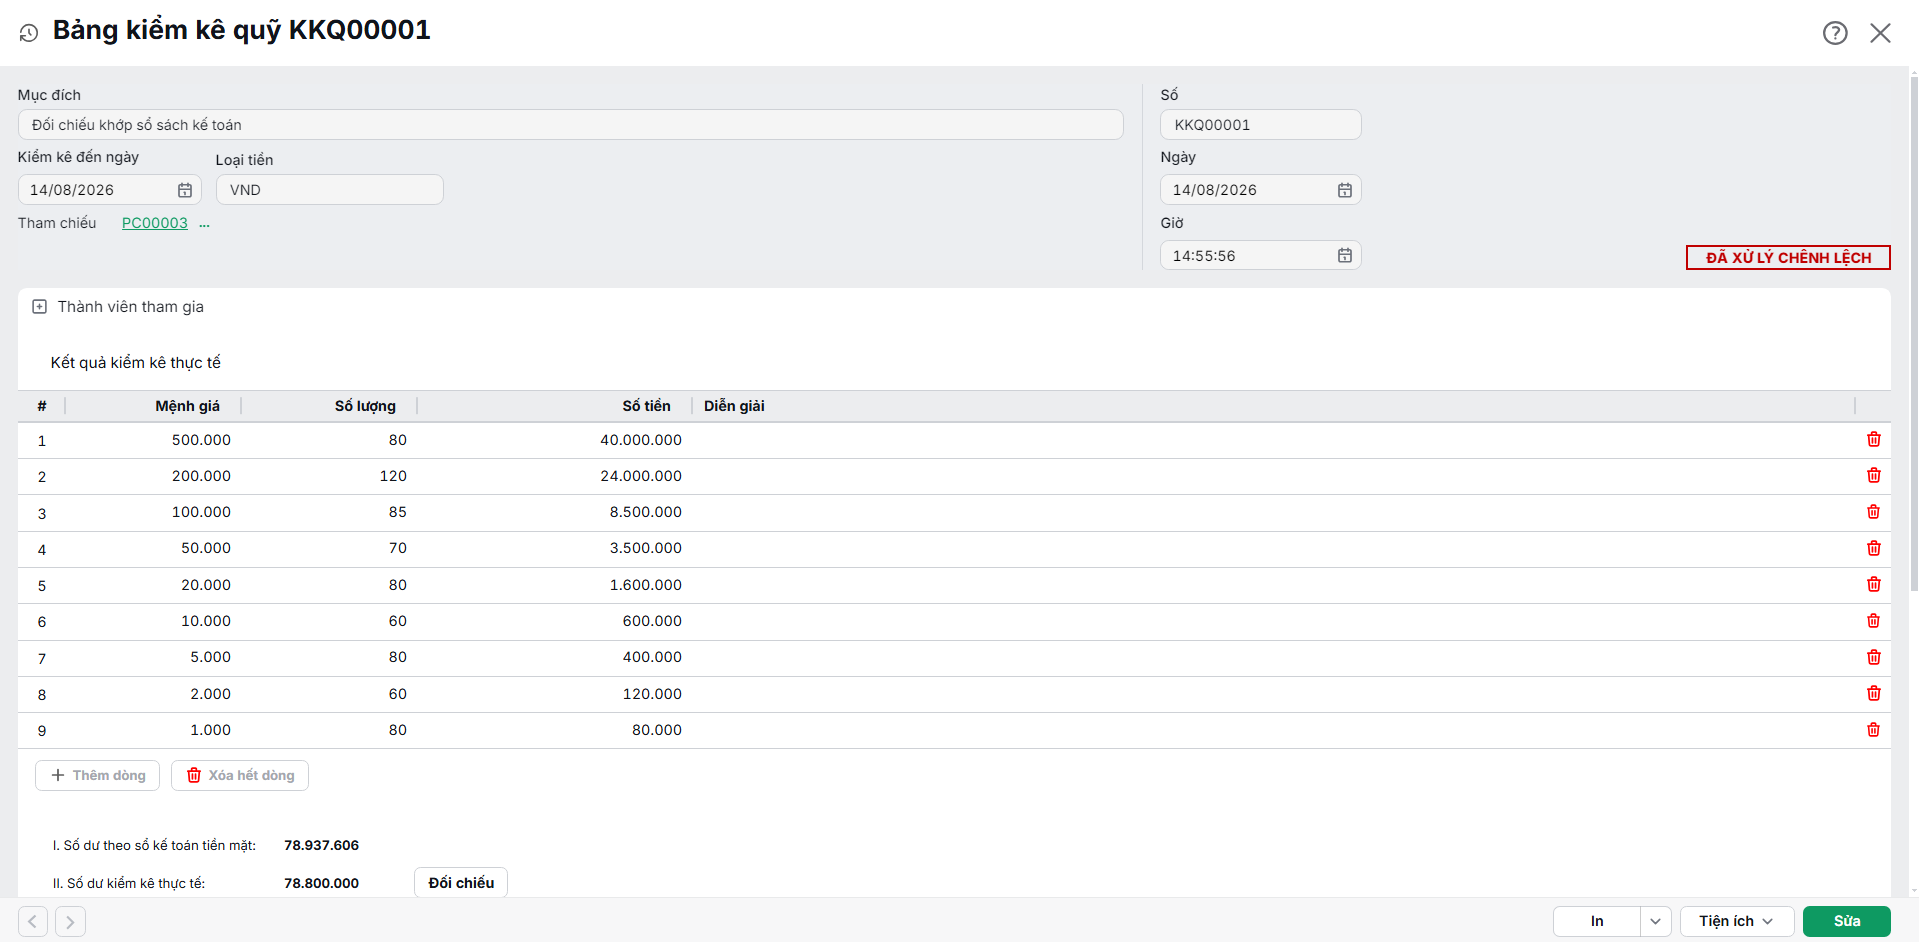Click the Diễn giải column header
The image size is (1919, 942).
pyautogui.click(x=734, y=406)
